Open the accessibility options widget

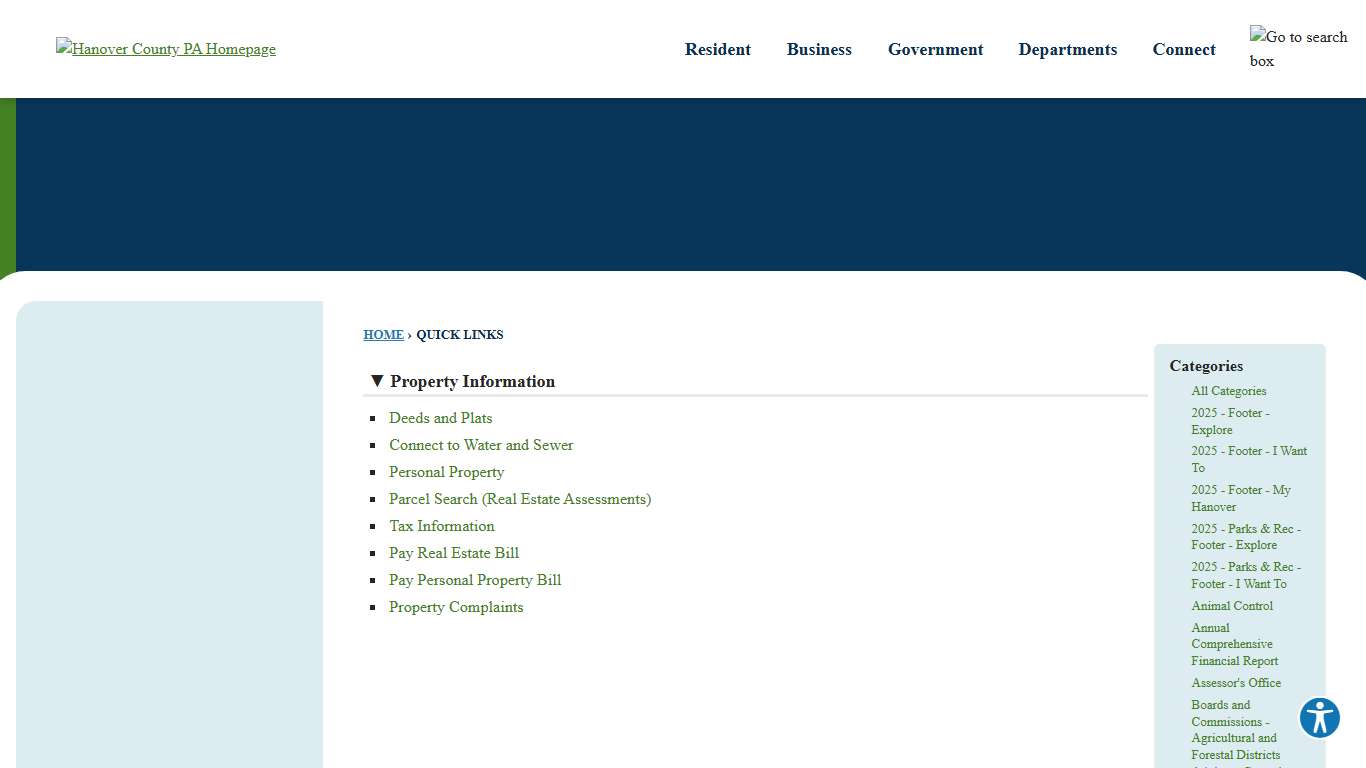tap(1319, 717)
